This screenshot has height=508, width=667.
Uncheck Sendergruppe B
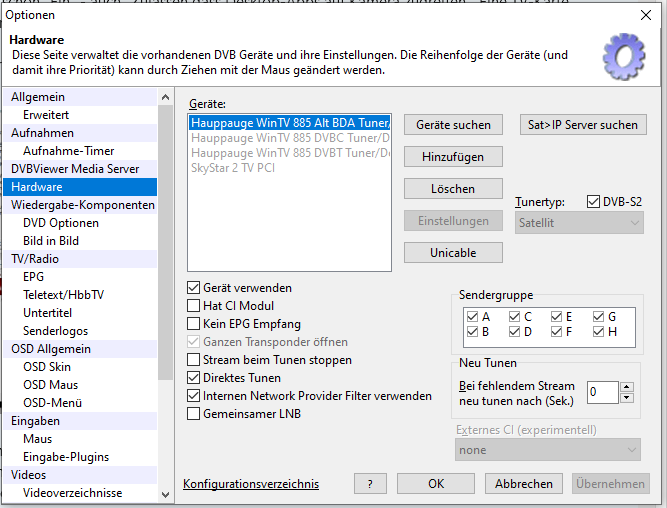coord(472,331)
